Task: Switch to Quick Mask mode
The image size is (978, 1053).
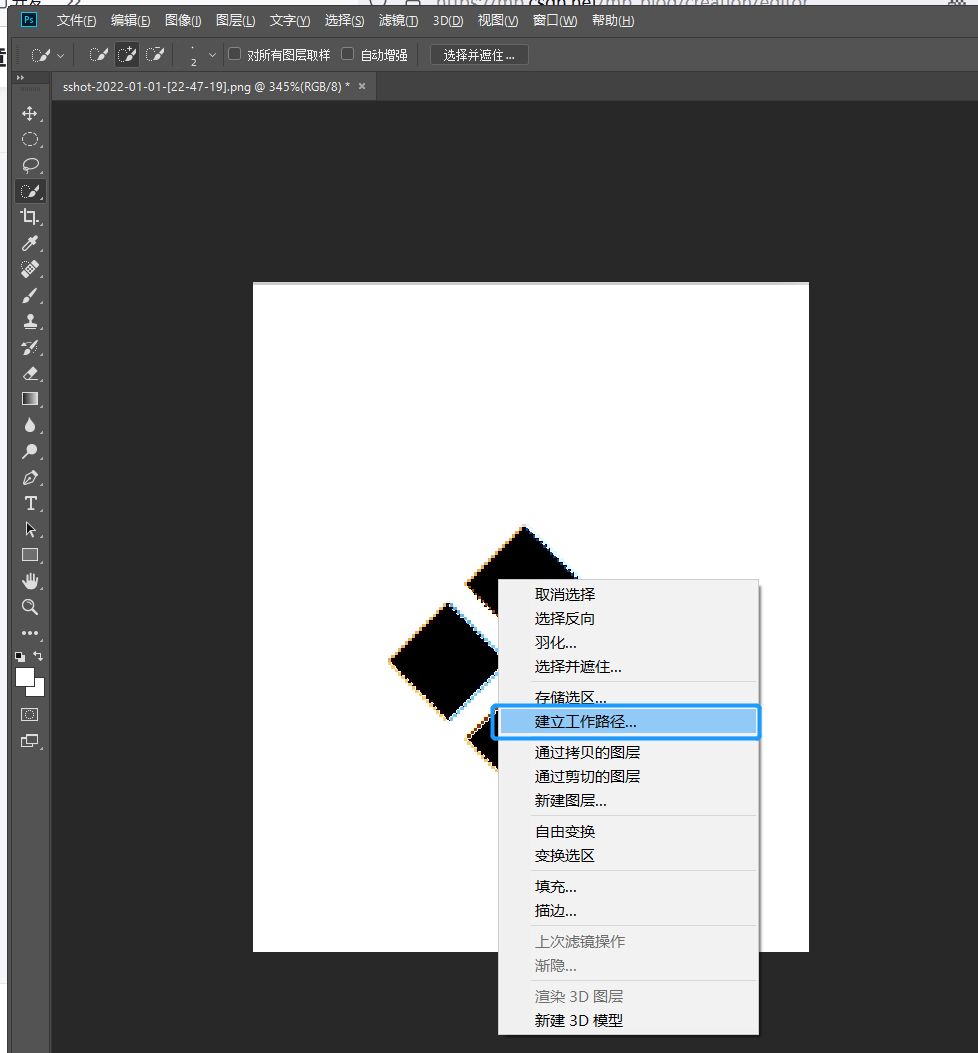Action: pyautogui.click(x=30, y=713)
